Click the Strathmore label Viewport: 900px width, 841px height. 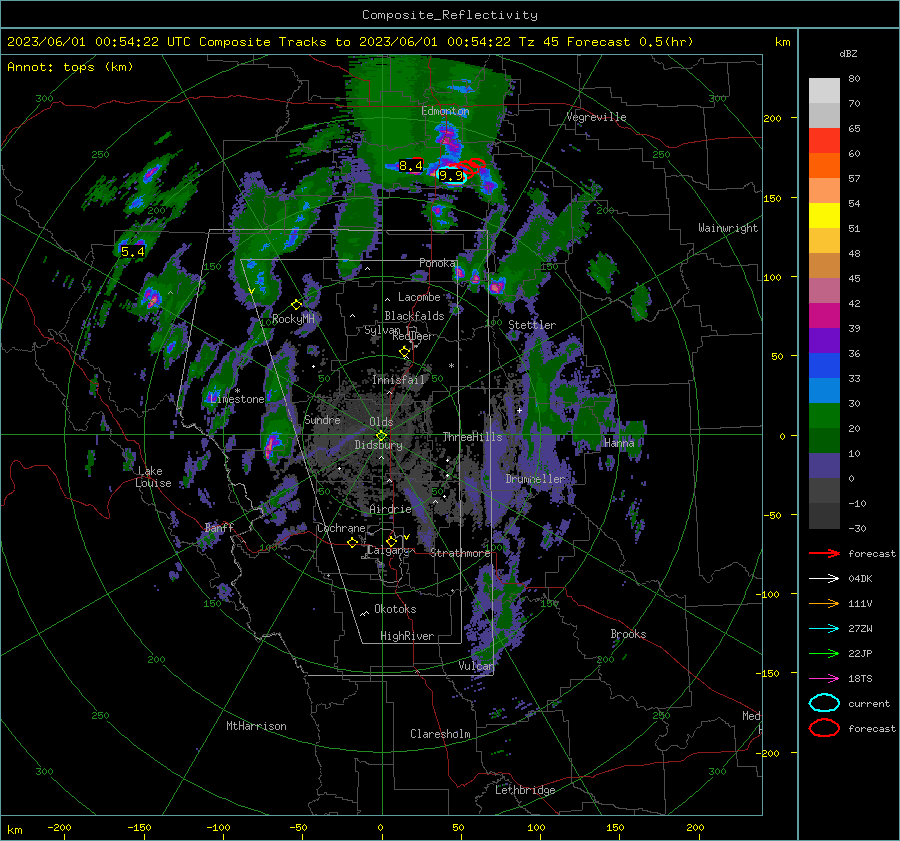[460, 553]
